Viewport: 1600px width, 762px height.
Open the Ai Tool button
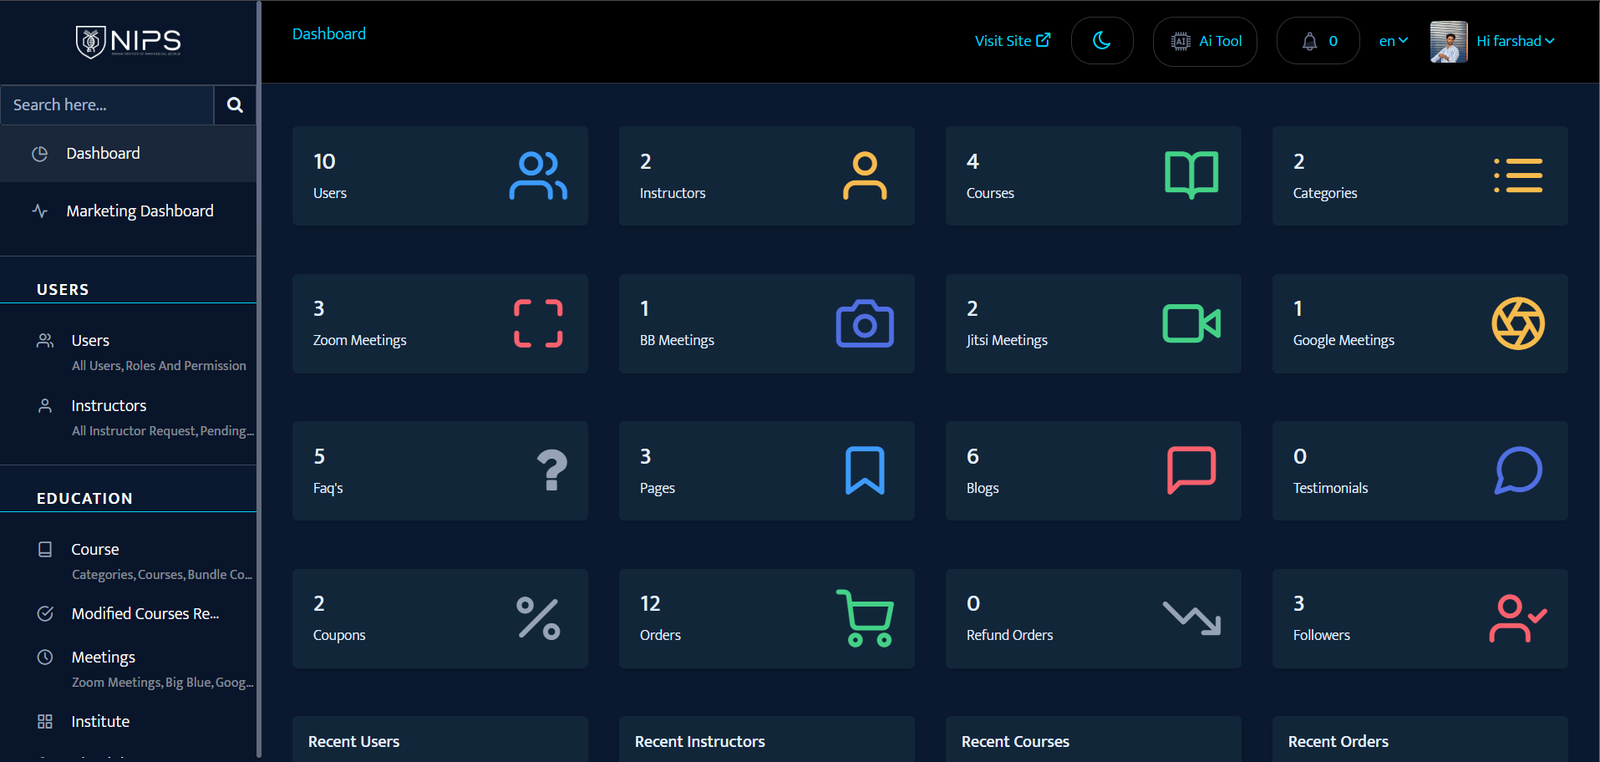tap(1205, 41)
